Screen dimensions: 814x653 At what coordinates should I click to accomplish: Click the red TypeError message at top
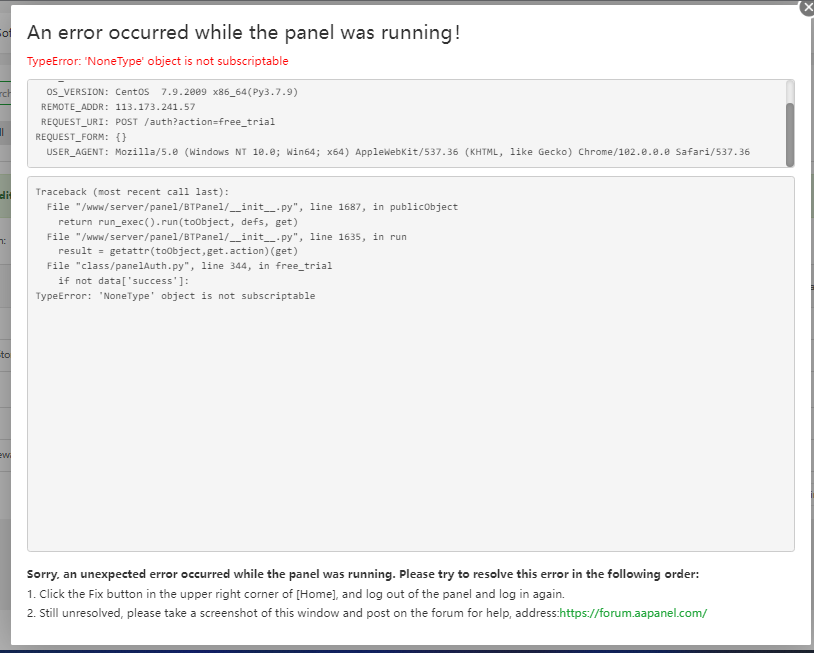[157, 61]
